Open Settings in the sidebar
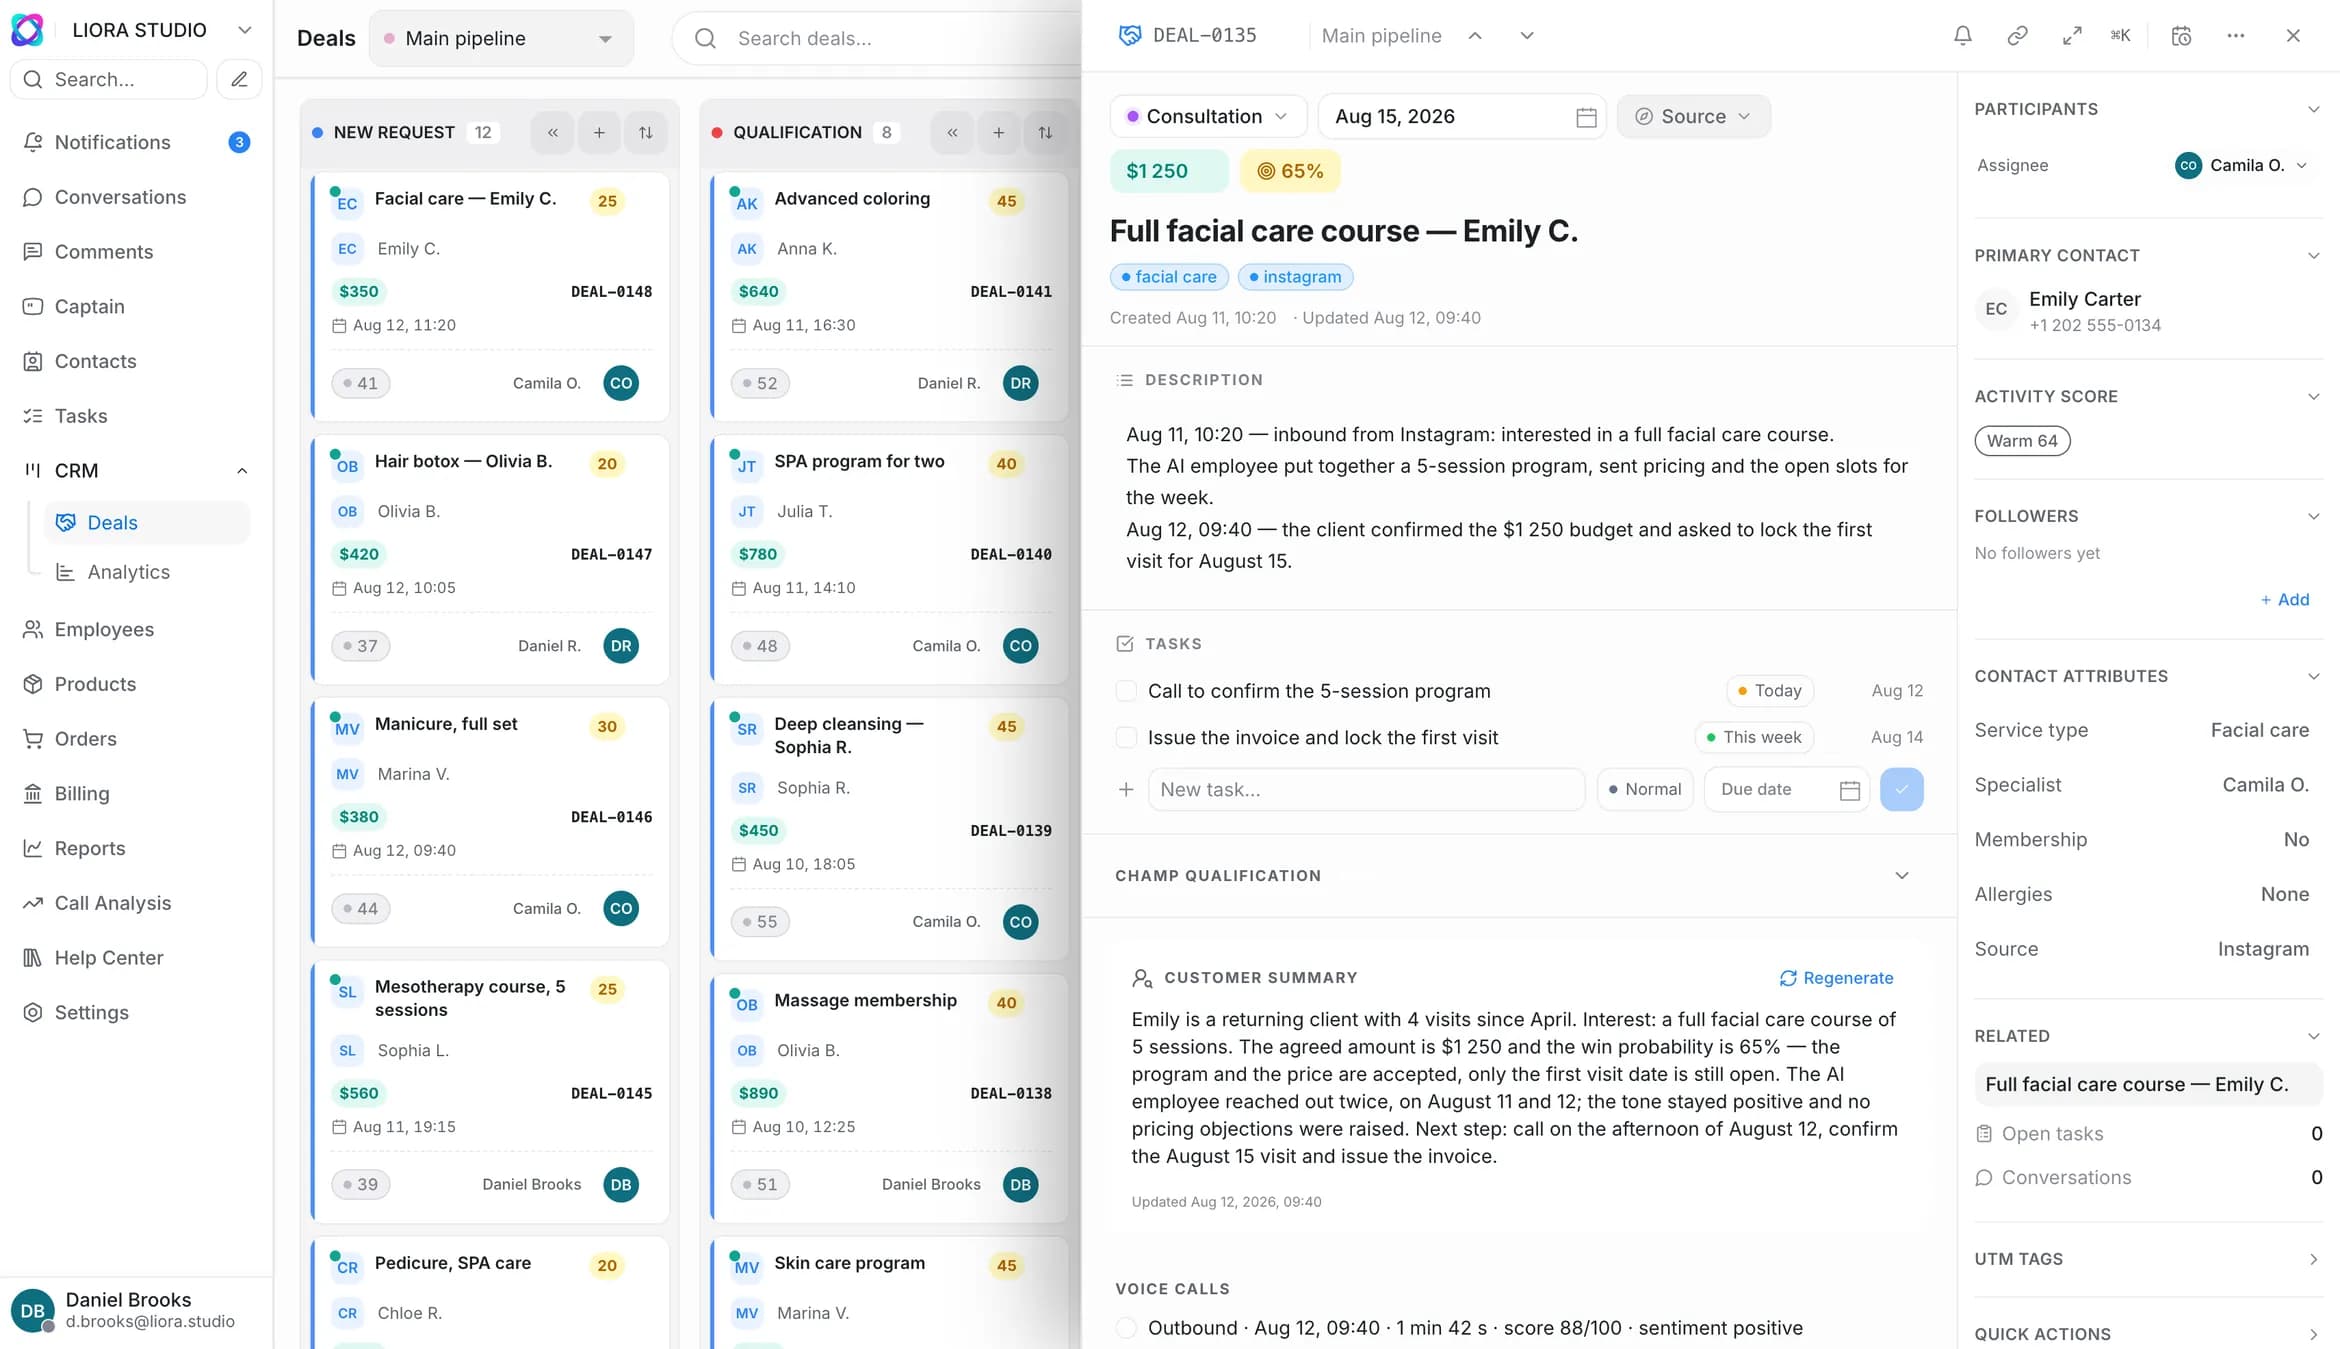 pyautogui.click(x=136, y=1012)
